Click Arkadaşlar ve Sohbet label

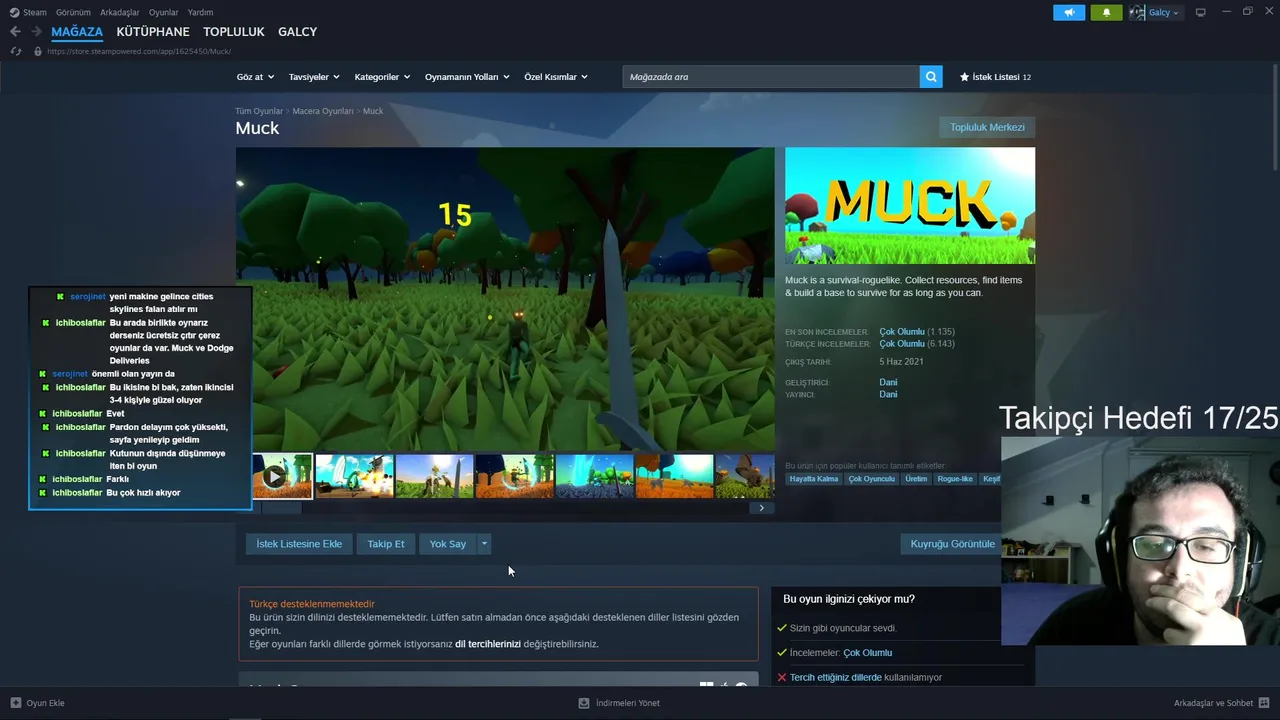[x=1214, y=703]
